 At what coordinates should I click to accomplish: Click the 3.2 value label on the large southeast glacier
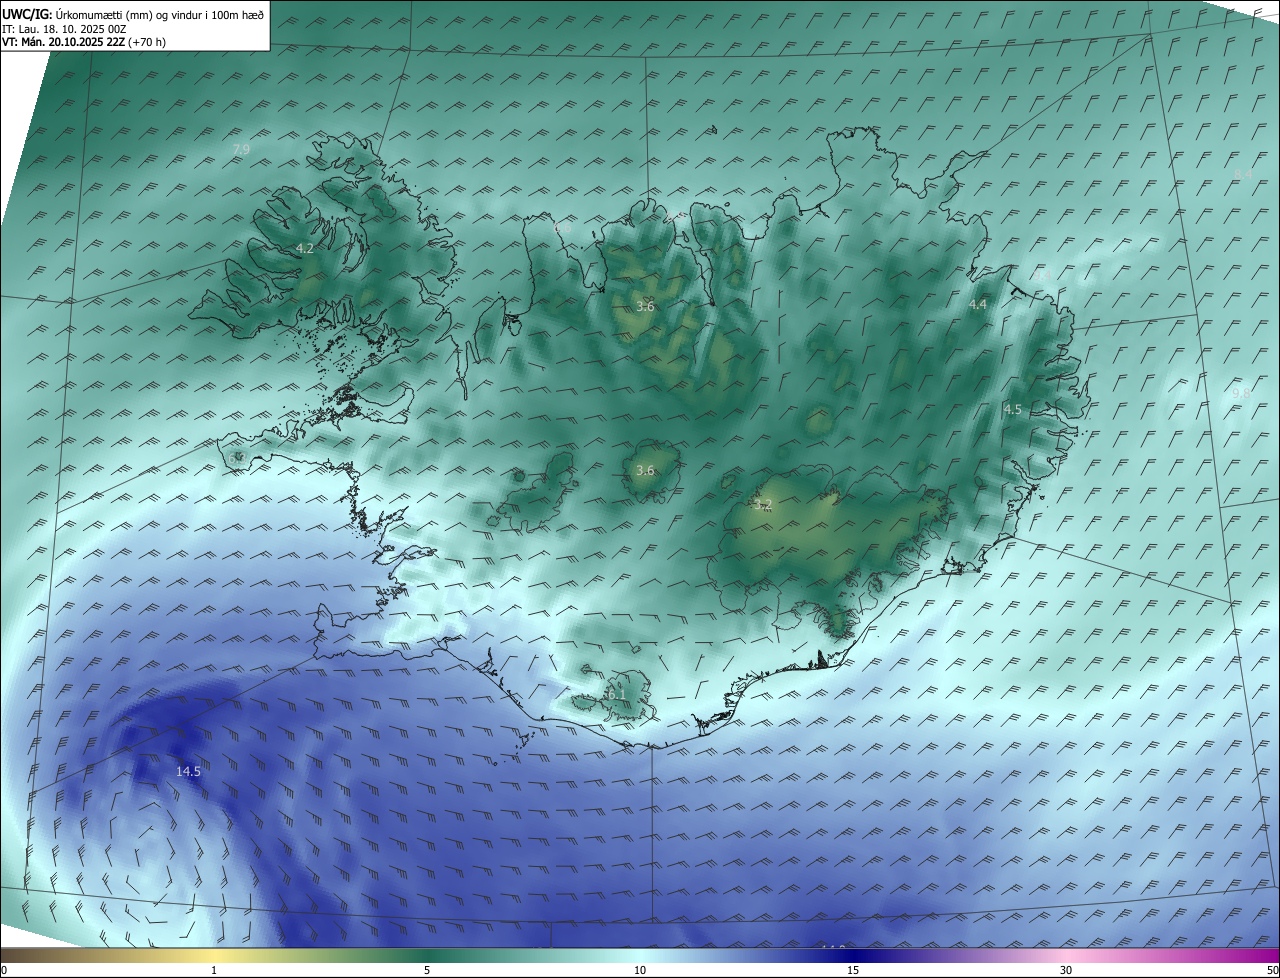pos(763,504)
